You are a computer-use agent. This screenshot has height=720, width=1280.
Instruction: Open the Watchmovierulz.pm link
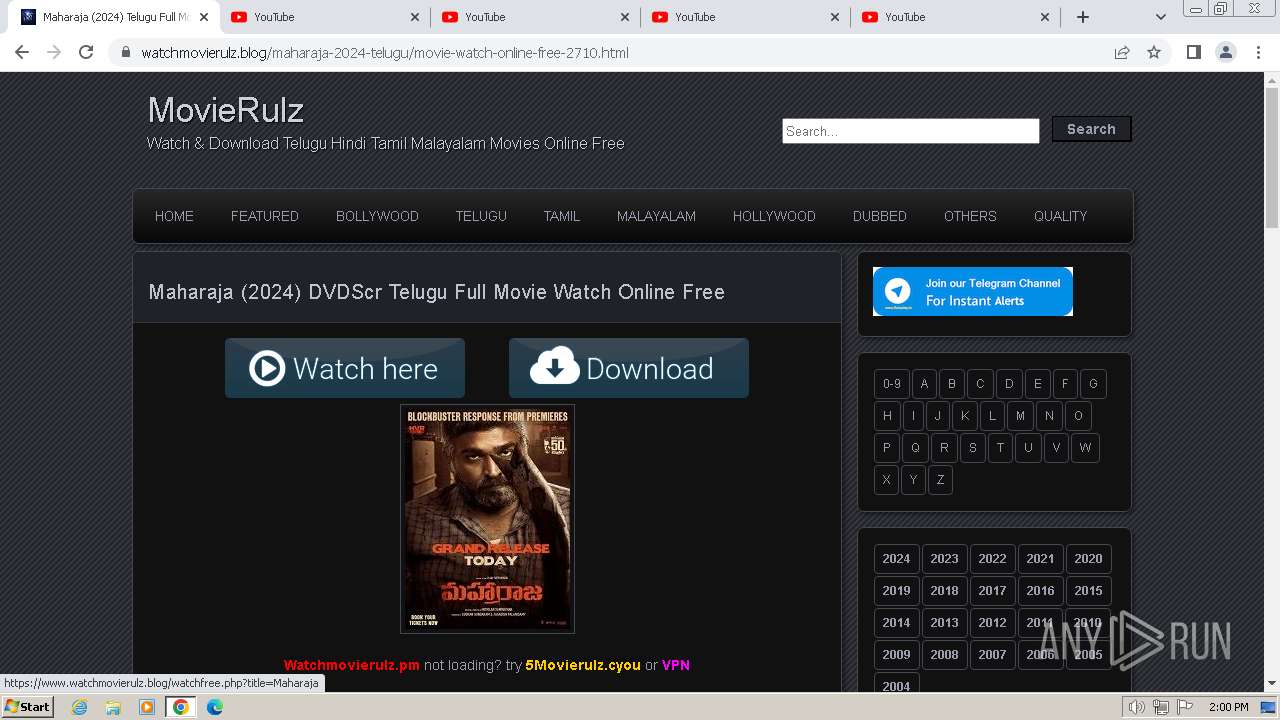pos(352,665)
